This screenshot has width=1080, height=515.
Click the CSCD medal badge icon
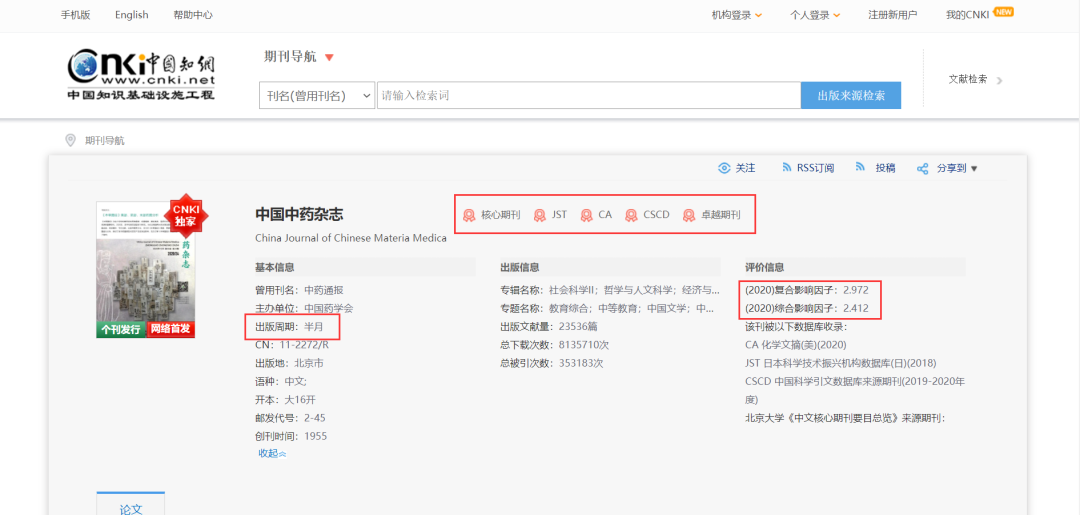[x=631, y=215]
